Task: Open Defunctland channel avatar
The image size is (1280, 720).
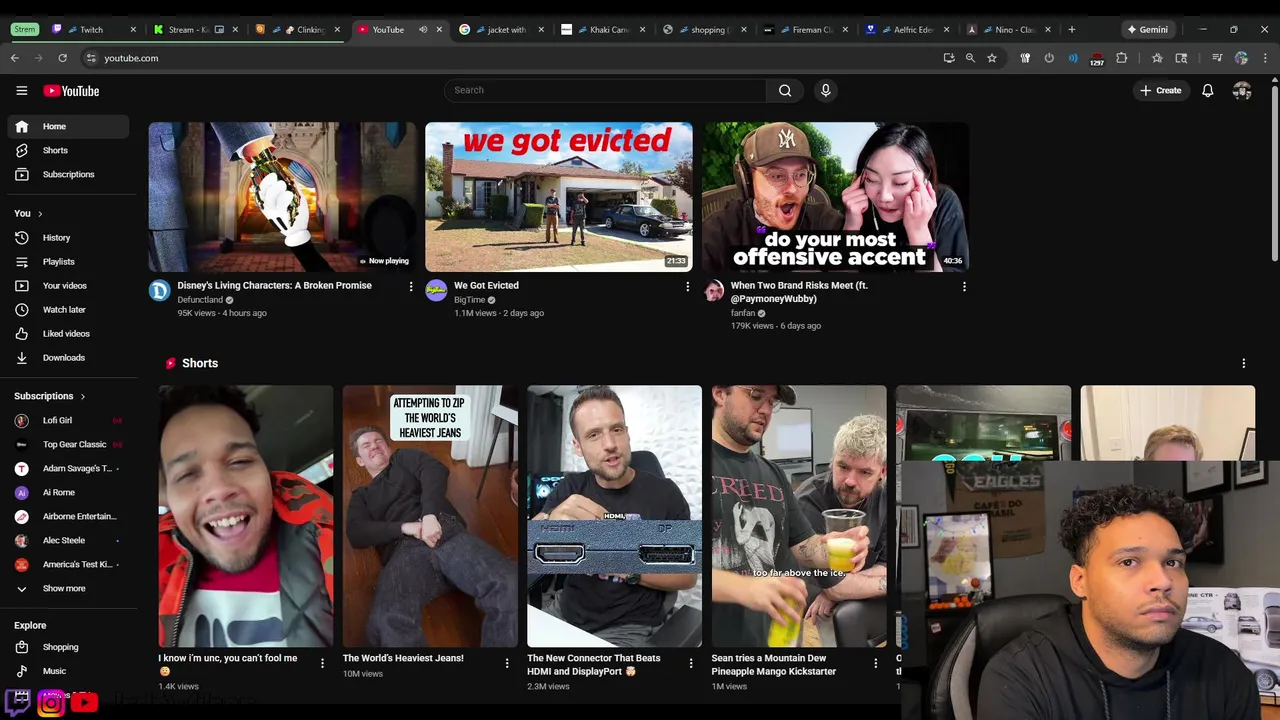Action: [160, 291]
